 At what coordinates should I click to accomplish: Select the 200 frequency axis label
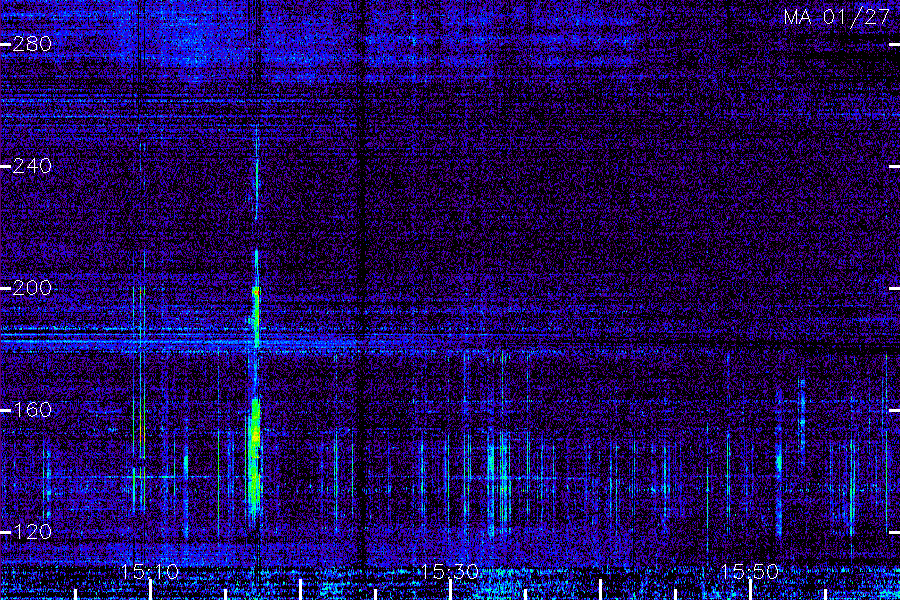pos(32,288)
